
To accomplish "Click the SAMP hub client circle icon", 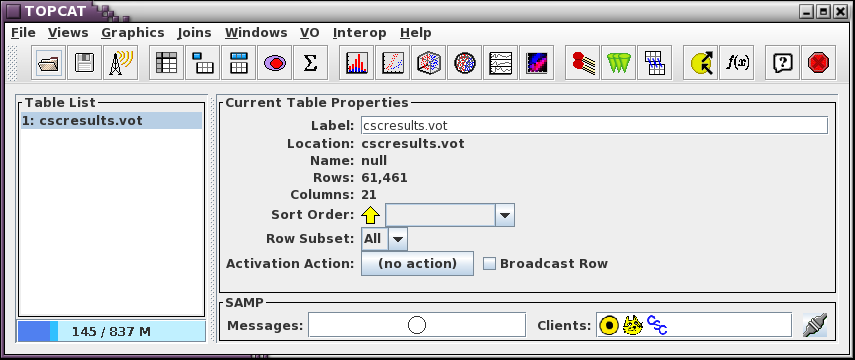I will [609, 326].
